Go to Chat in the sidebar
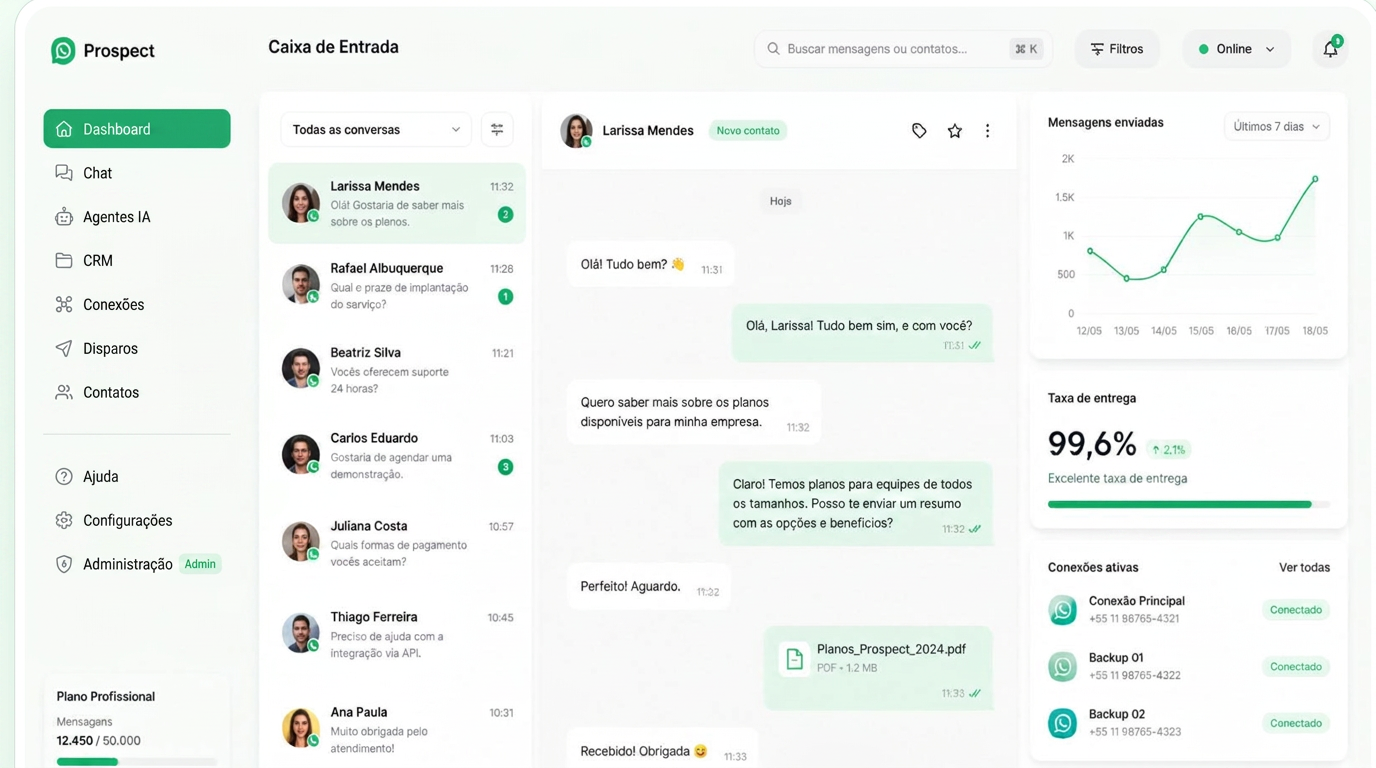The image size is (1376, 768). [137, 173]
